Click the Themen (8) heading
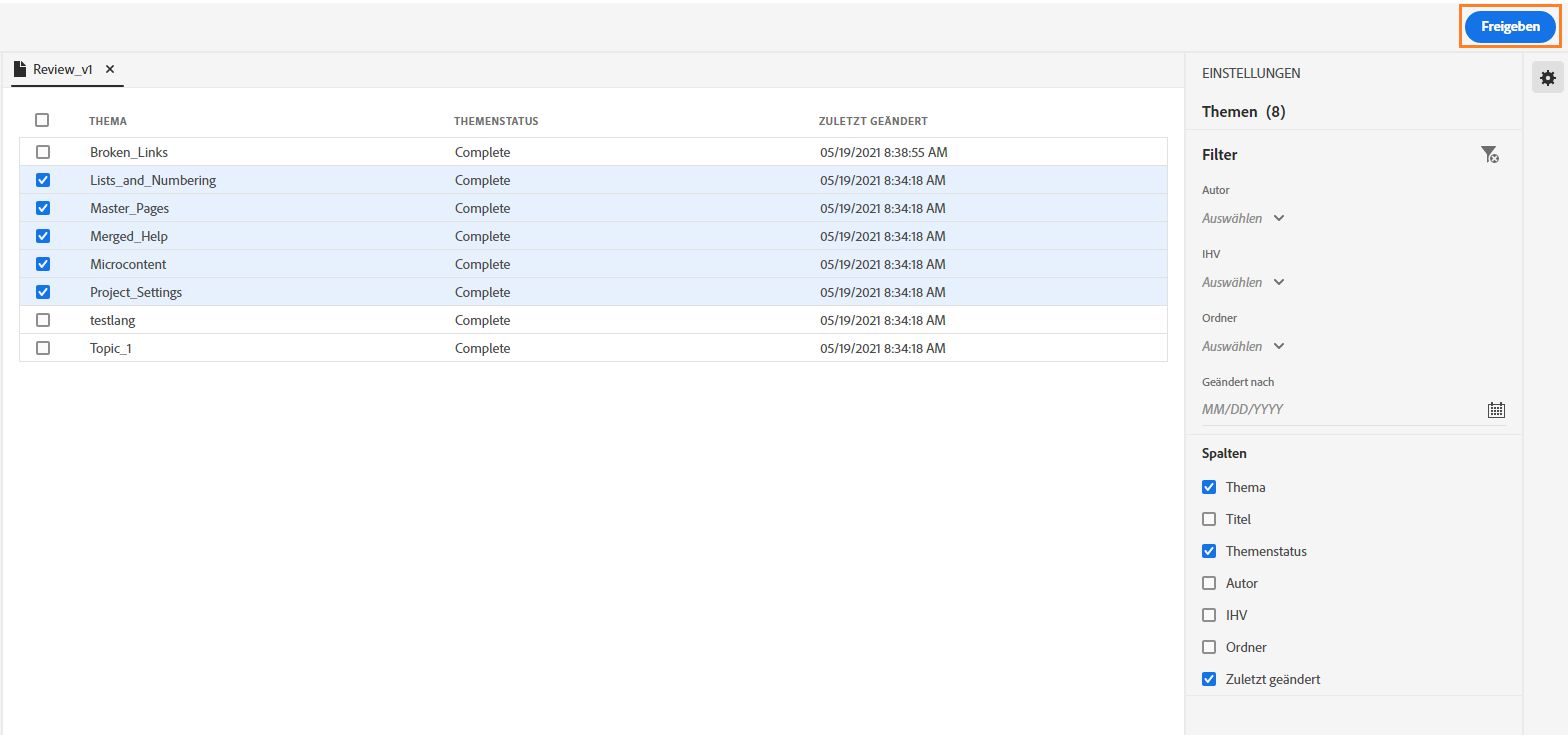 1243,111
